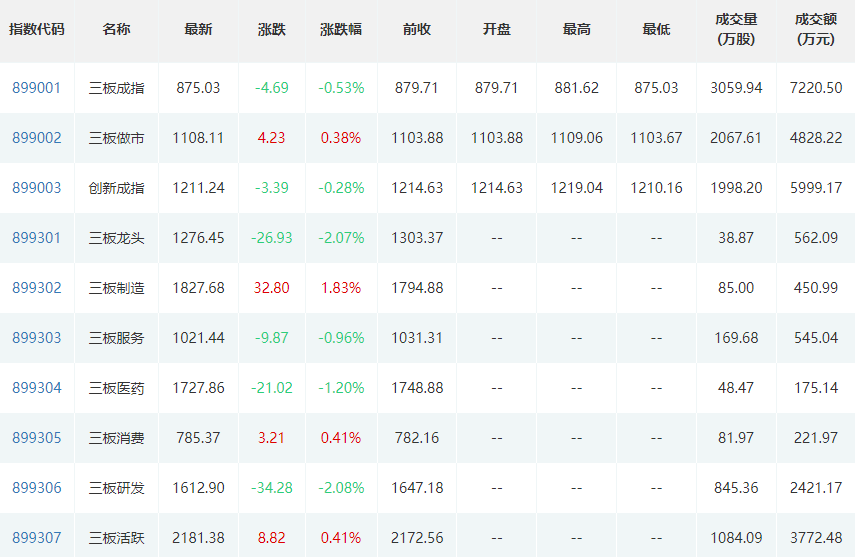Open index code 899306 link
855x557 pixels.
(37, 488)
